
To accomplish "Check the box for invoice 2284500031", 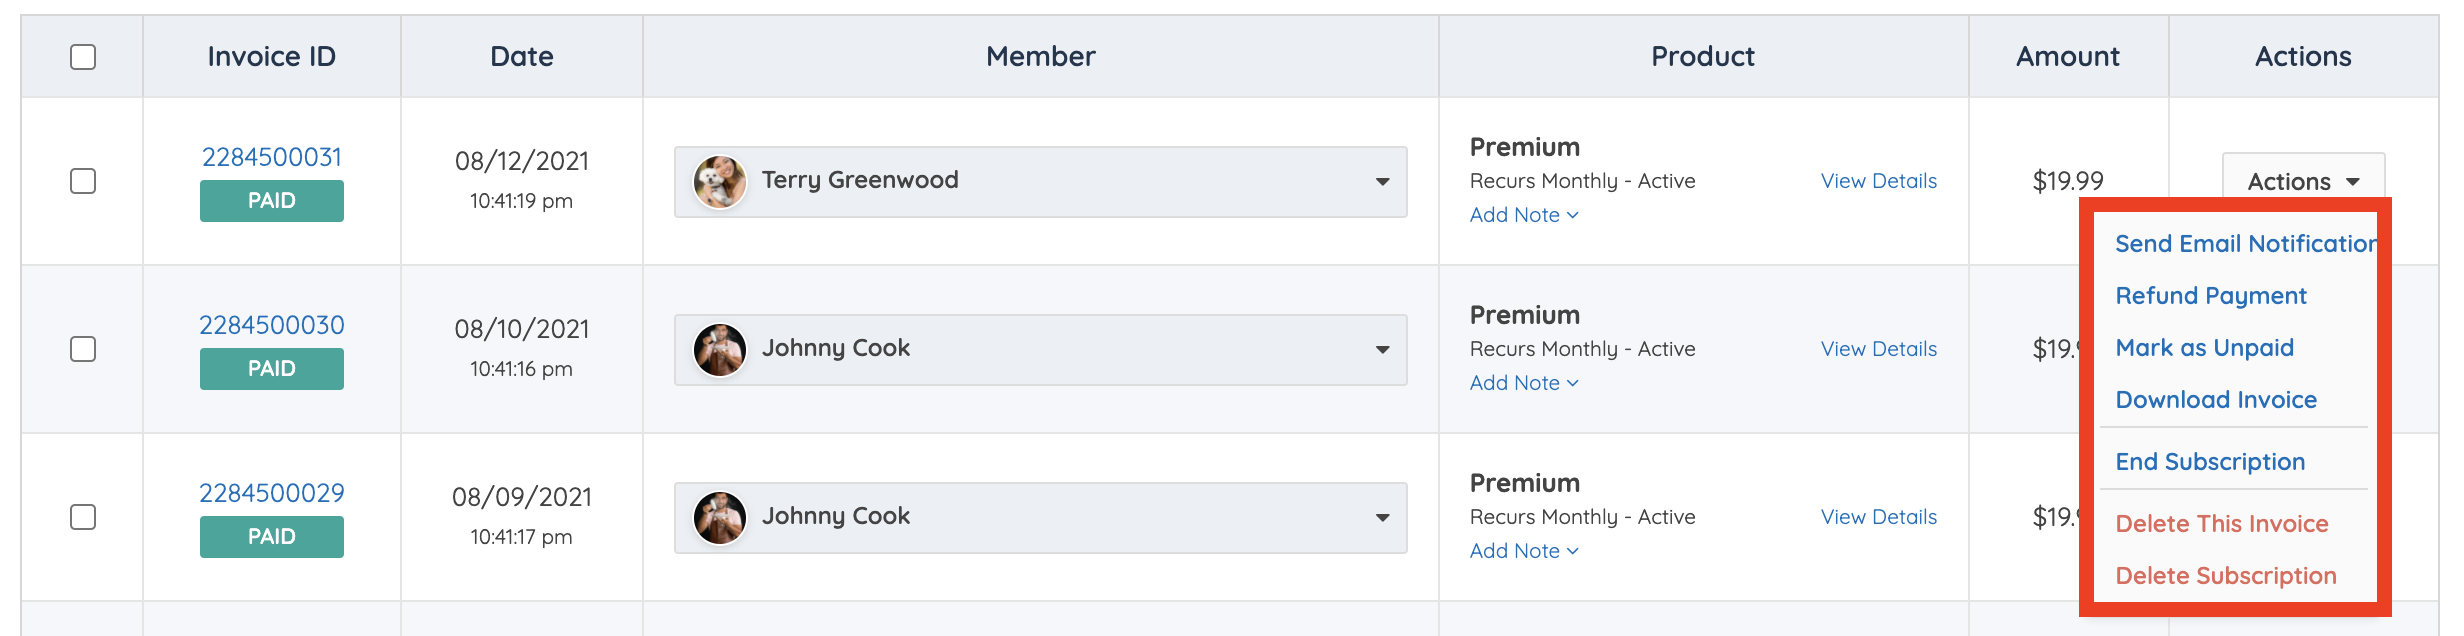I will point(83,181).
